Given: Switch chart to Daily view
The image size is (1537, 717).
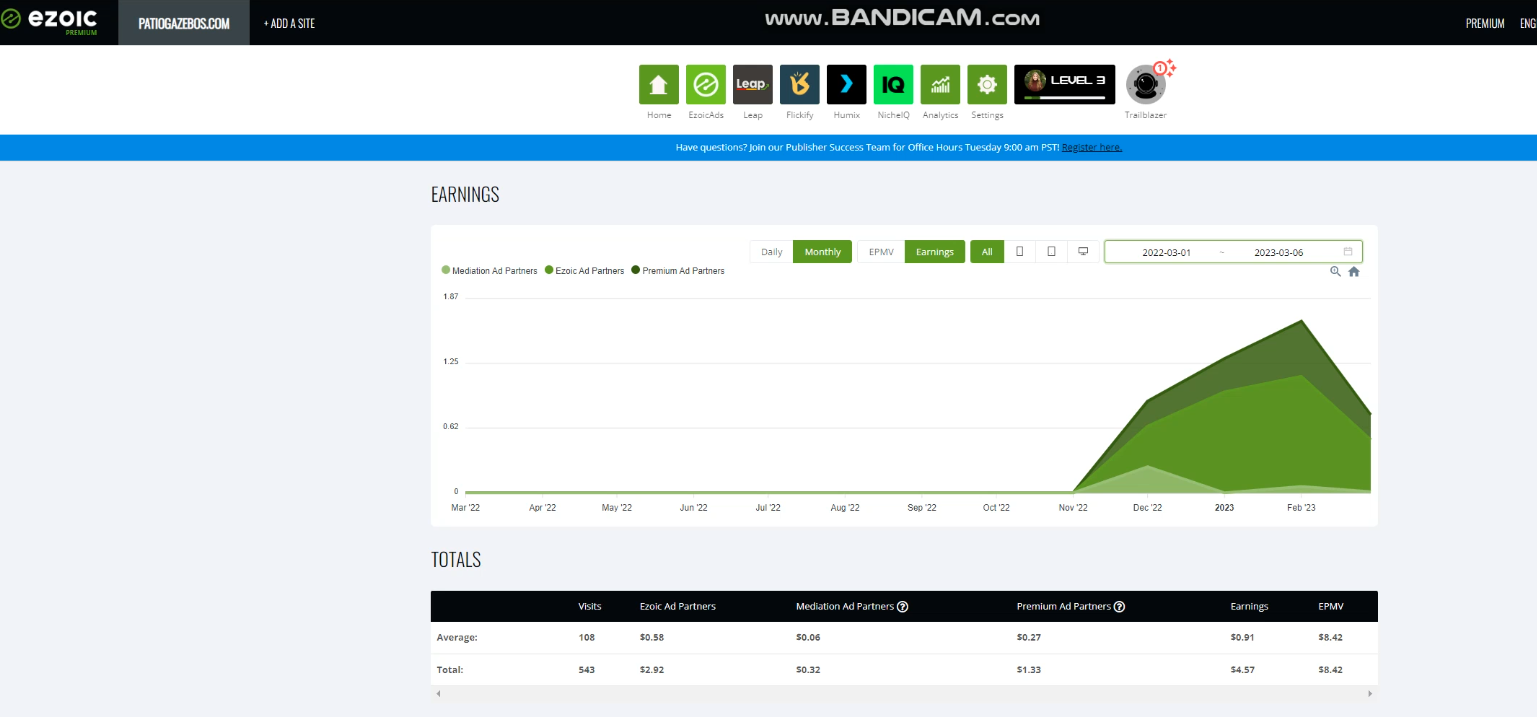Looking at the screenshot, I should [772, 252].
